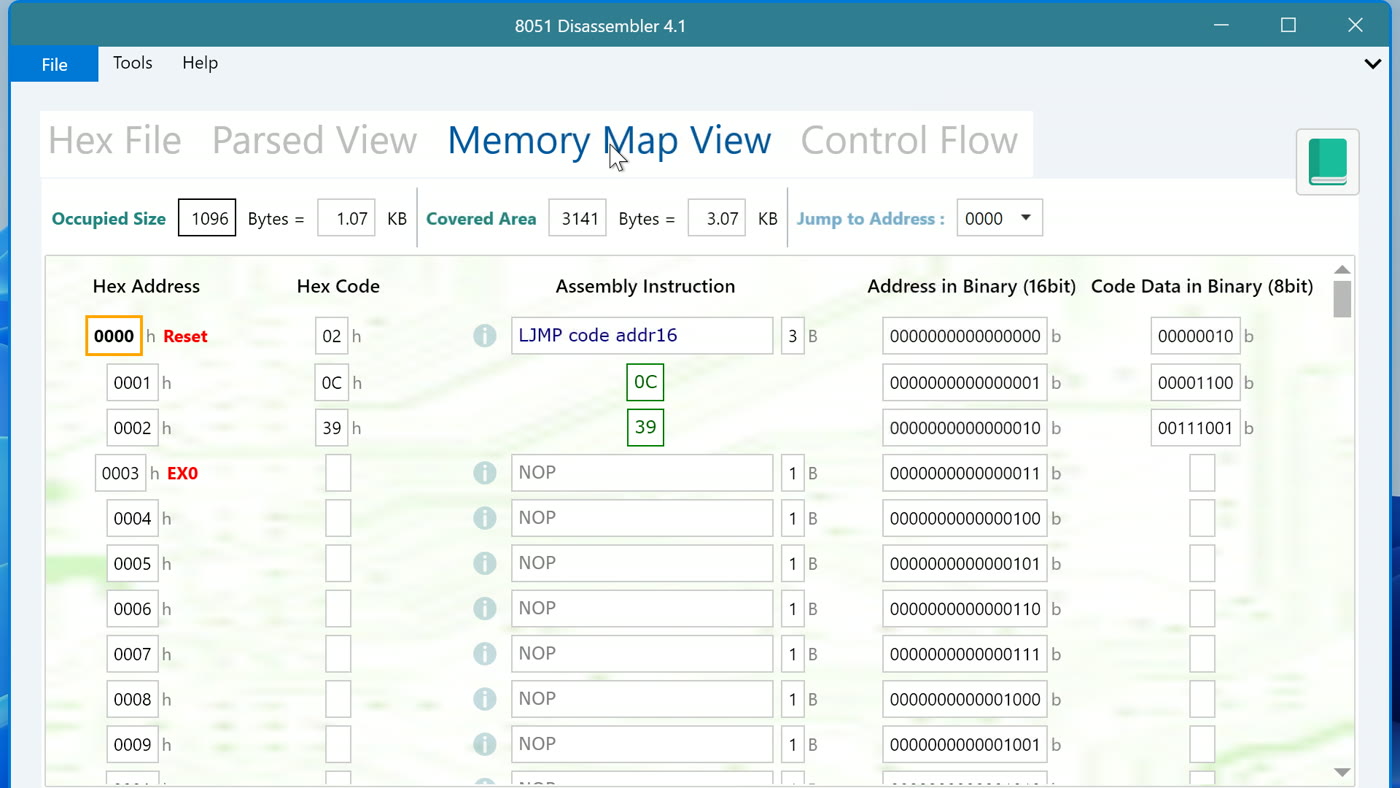The height and width of the screenshot is (788, 1400).
Task: Click binary address 0000000000001001 field
Action: tap(964, 744)
